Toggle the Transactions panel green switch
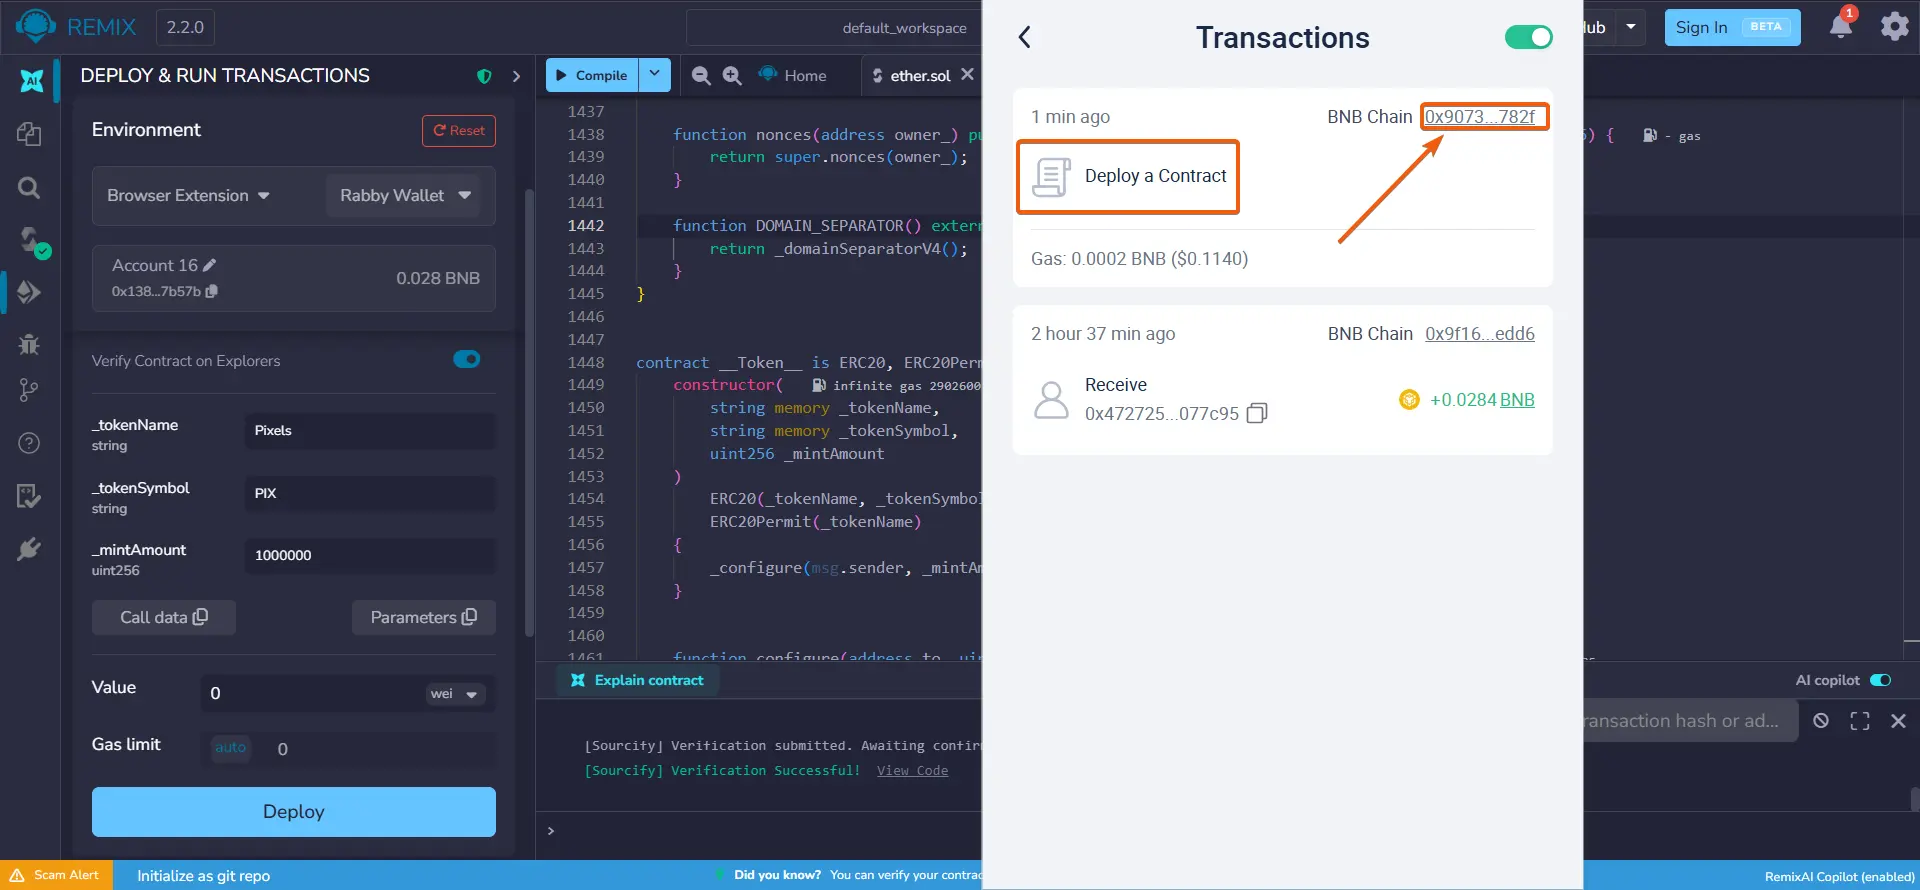Image resolution: width=1920 pixels, height=890 pixels. point(1529,37)
